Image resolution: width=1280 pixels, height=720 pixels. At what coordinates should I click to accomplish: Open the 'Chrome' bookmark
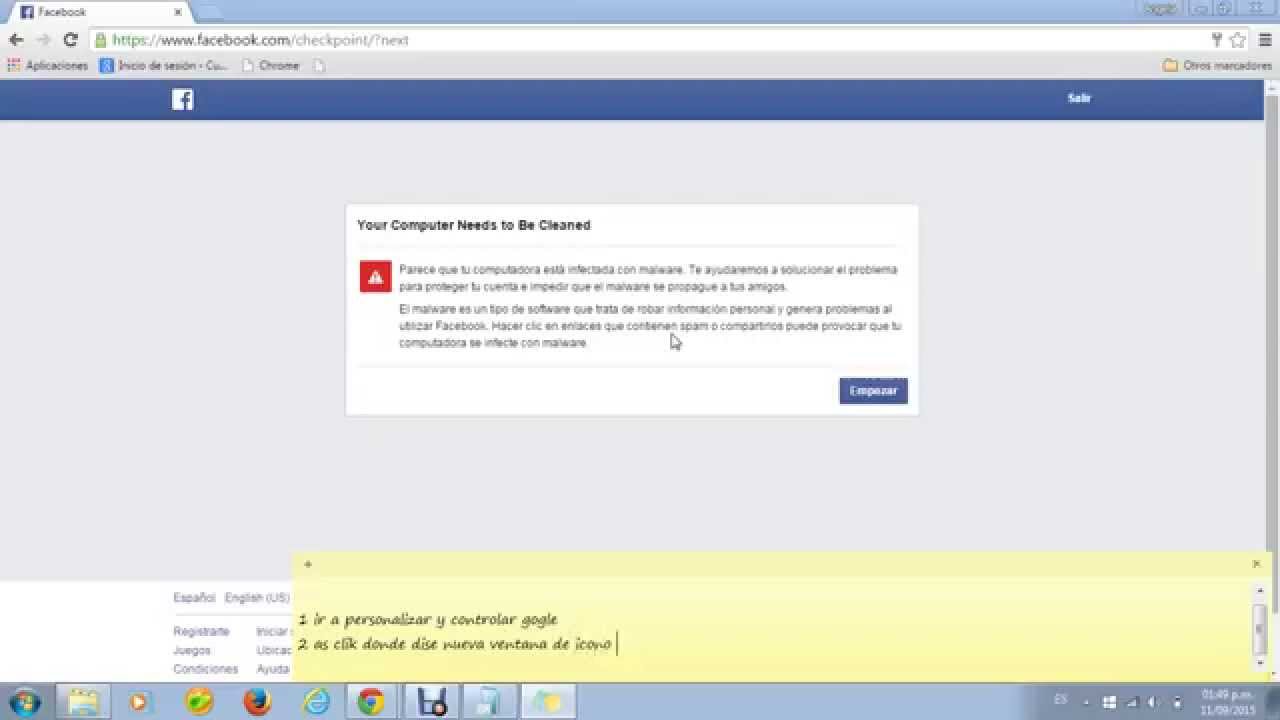click(x=271, y=65)
